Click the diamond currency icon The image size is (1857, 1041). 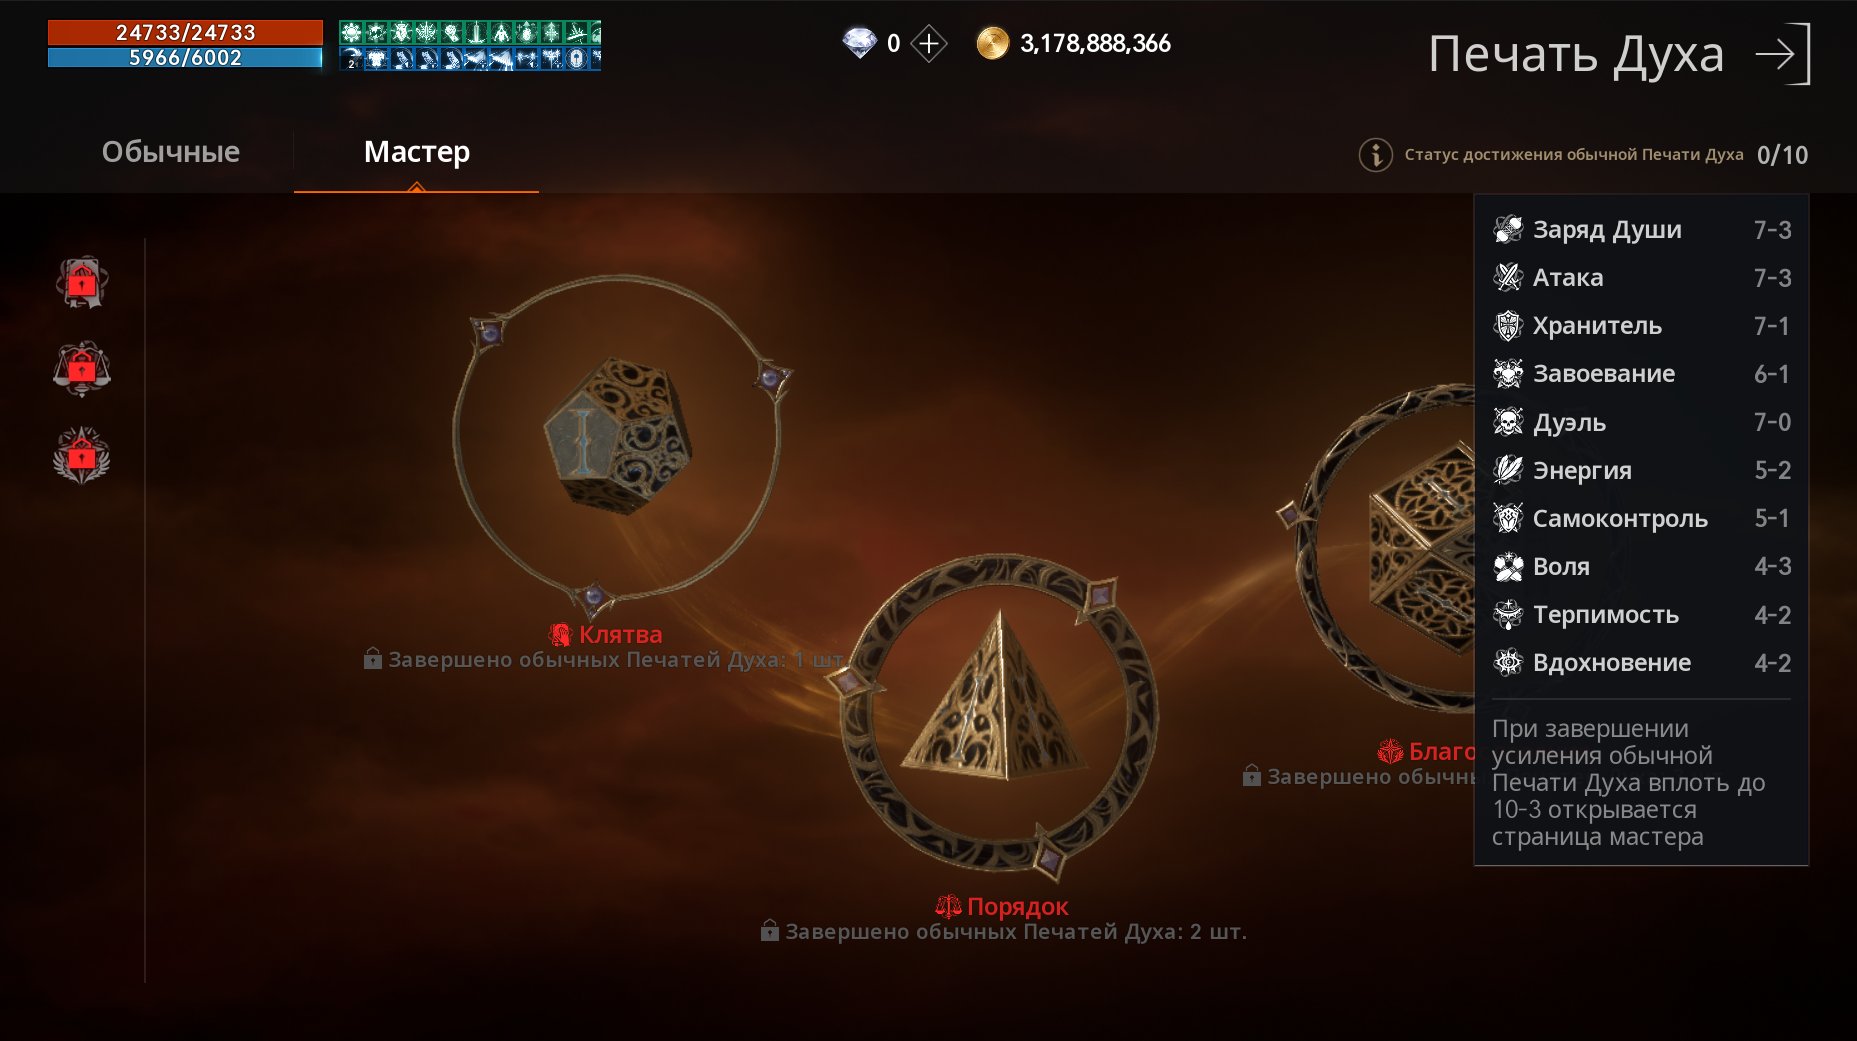pyautogui.click(x=859, y=44)
